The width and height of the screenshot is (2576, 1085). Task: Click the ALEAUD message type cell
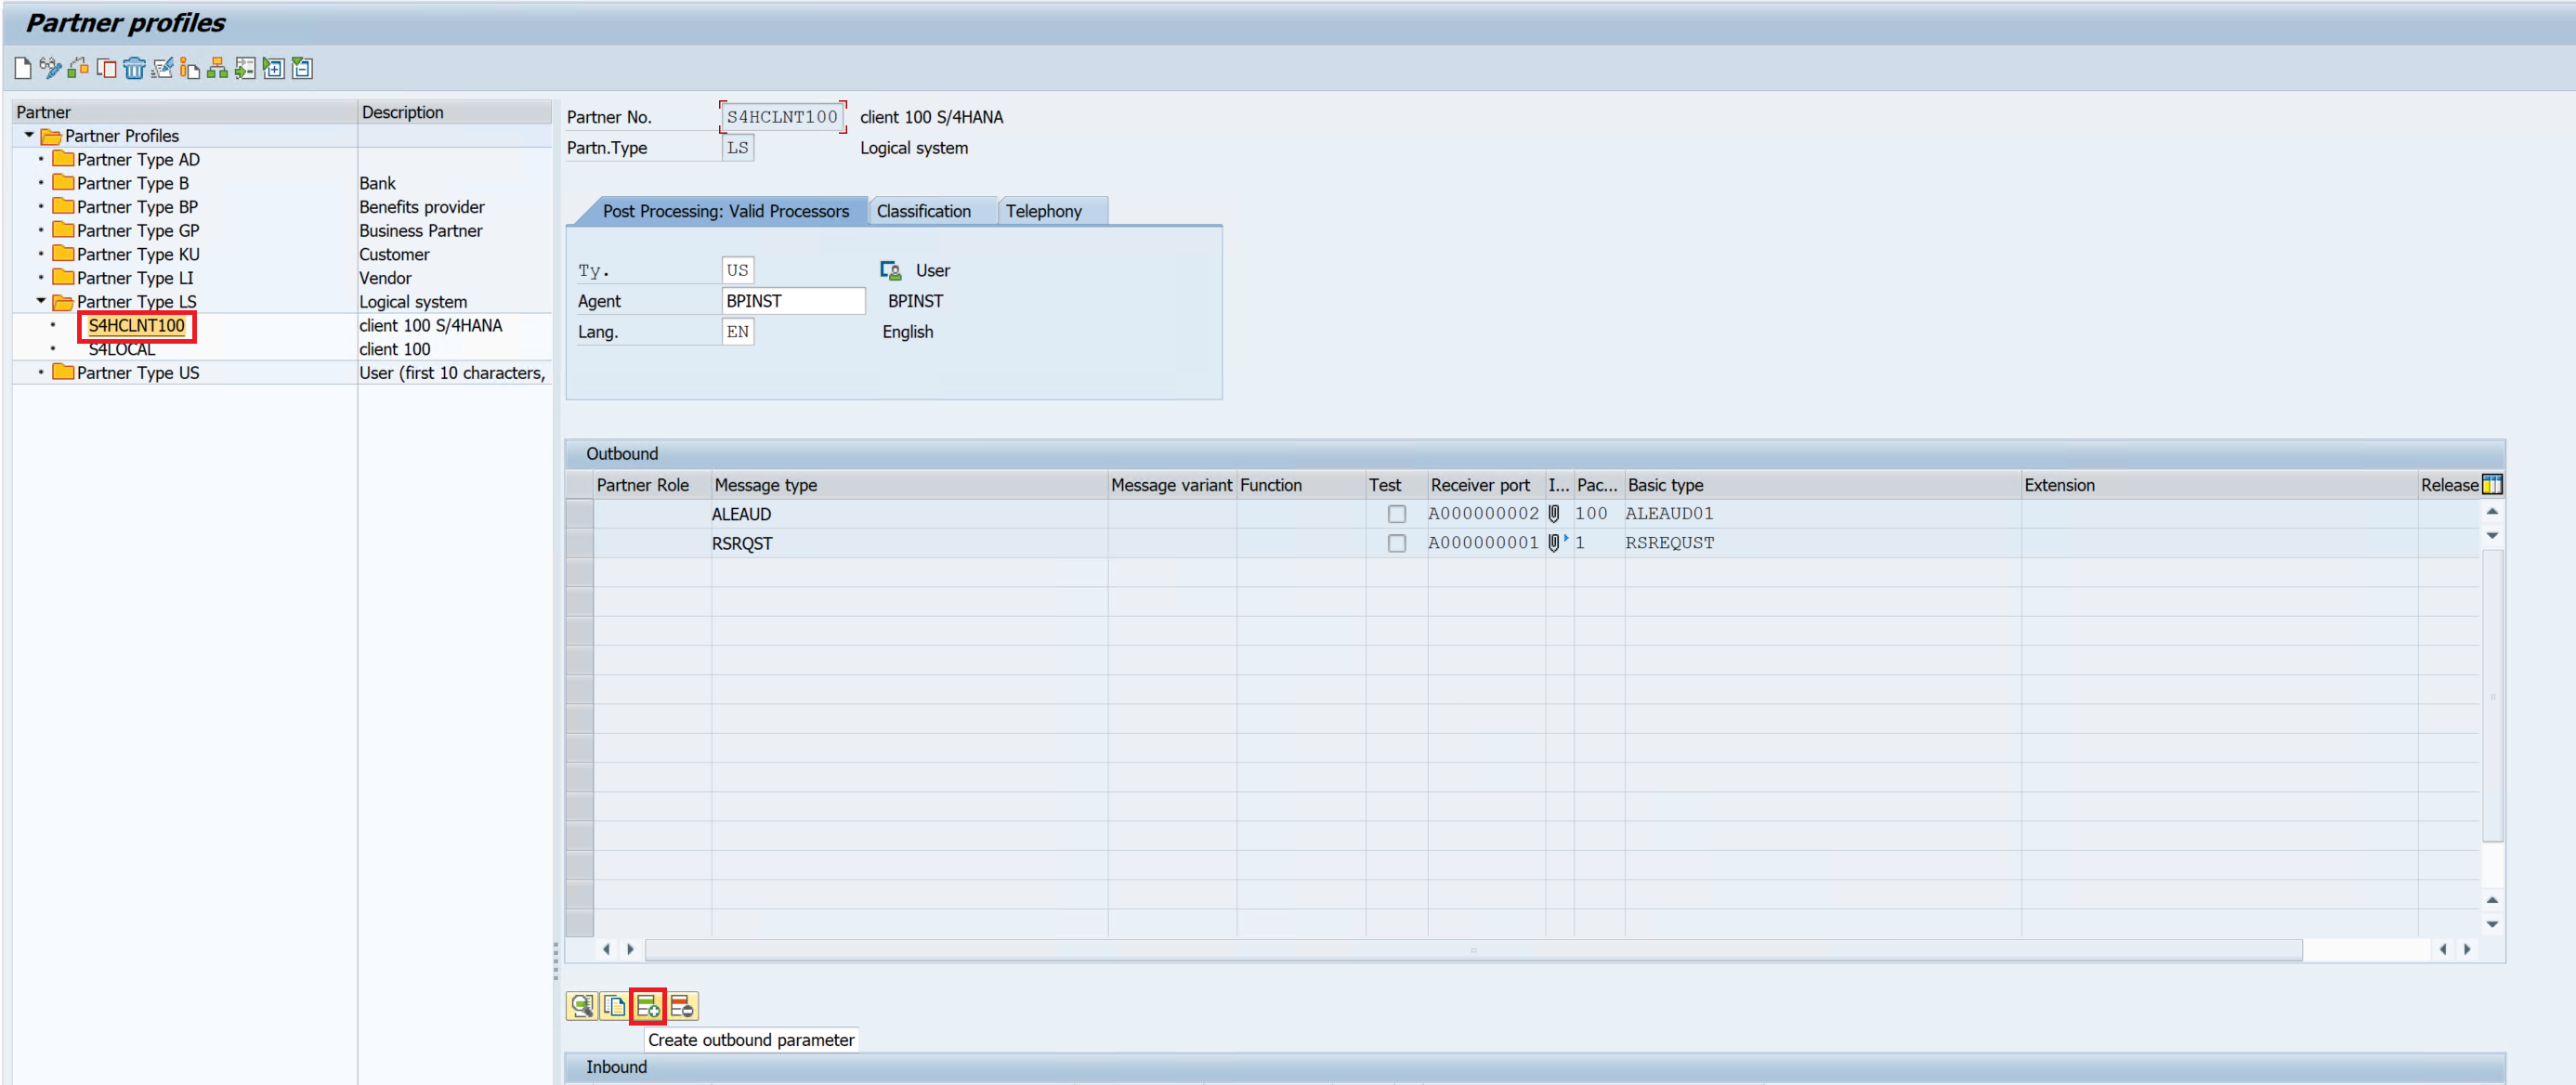click(908, 514)
